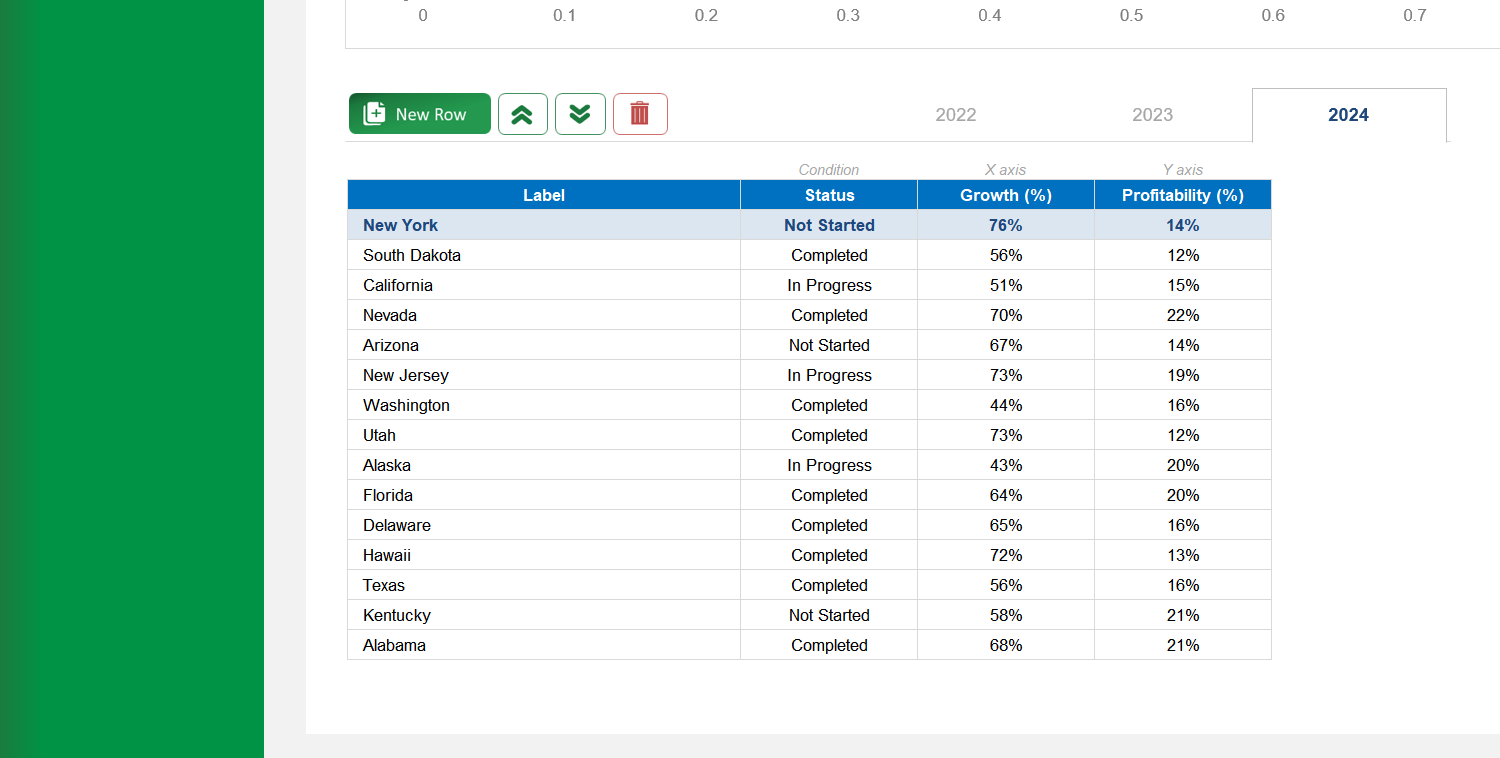Select the 2024 data tab

pyautogui.click(x=1349, y=115)
